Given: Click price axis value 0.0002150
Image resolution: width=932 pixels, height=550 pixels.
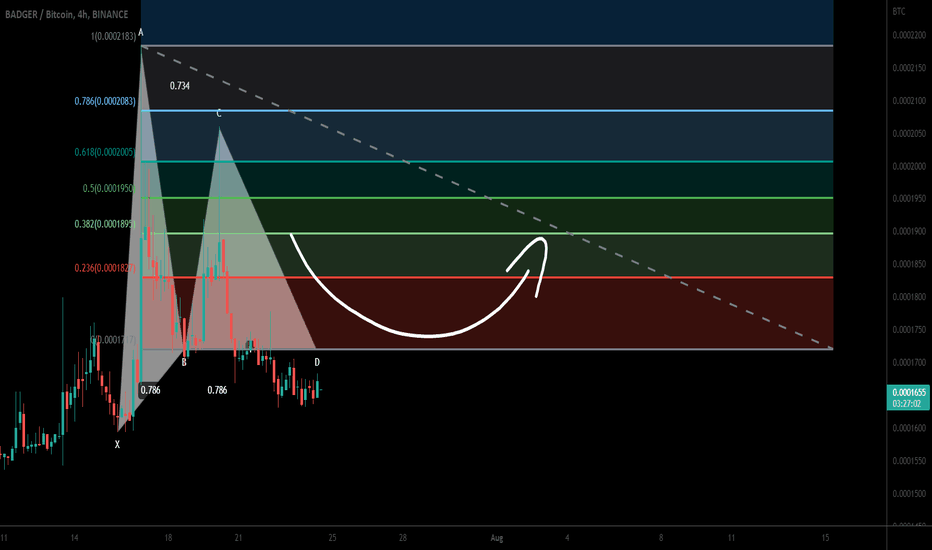Looking at the screenshot, I should coord(909,68).
